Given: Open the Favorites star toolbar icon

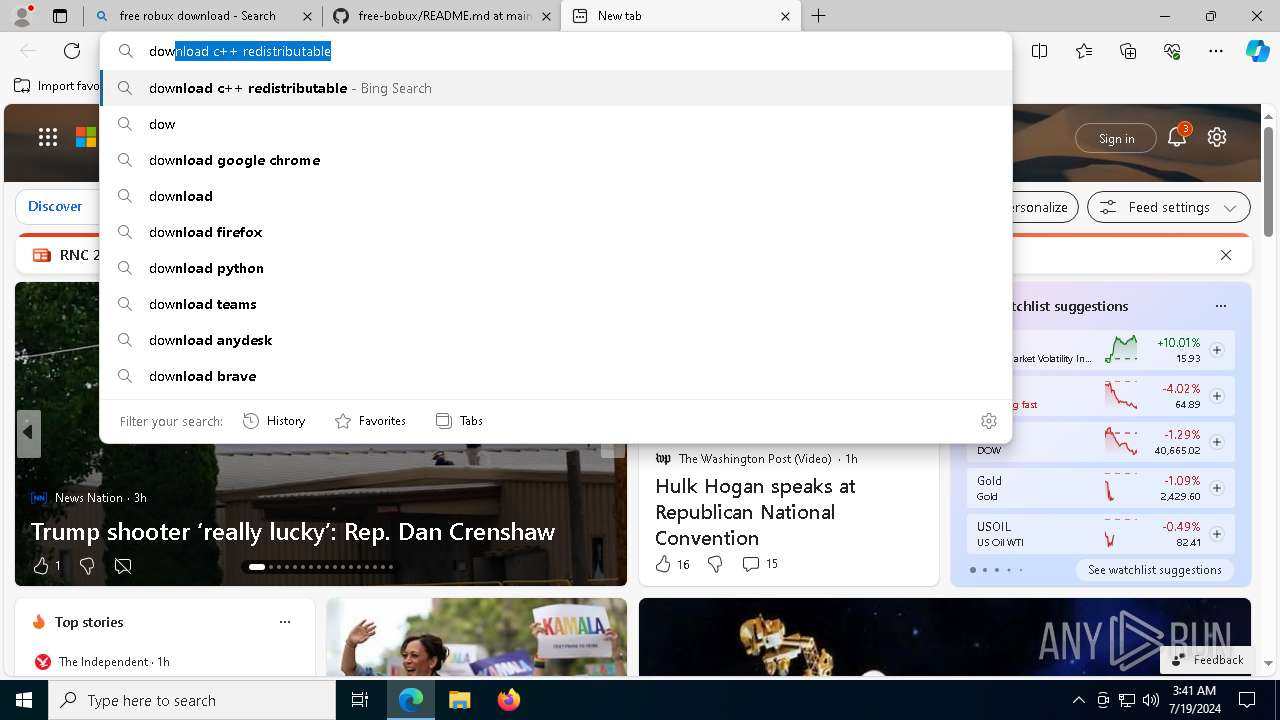Looking at the screenshot, I should (x=1084, y=51).
